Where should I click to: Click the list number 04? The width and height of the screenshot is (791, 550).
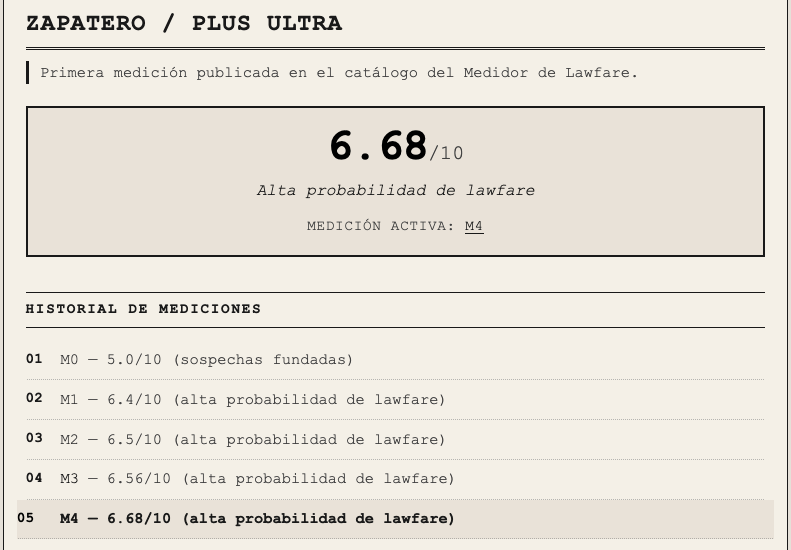(34, 477)
